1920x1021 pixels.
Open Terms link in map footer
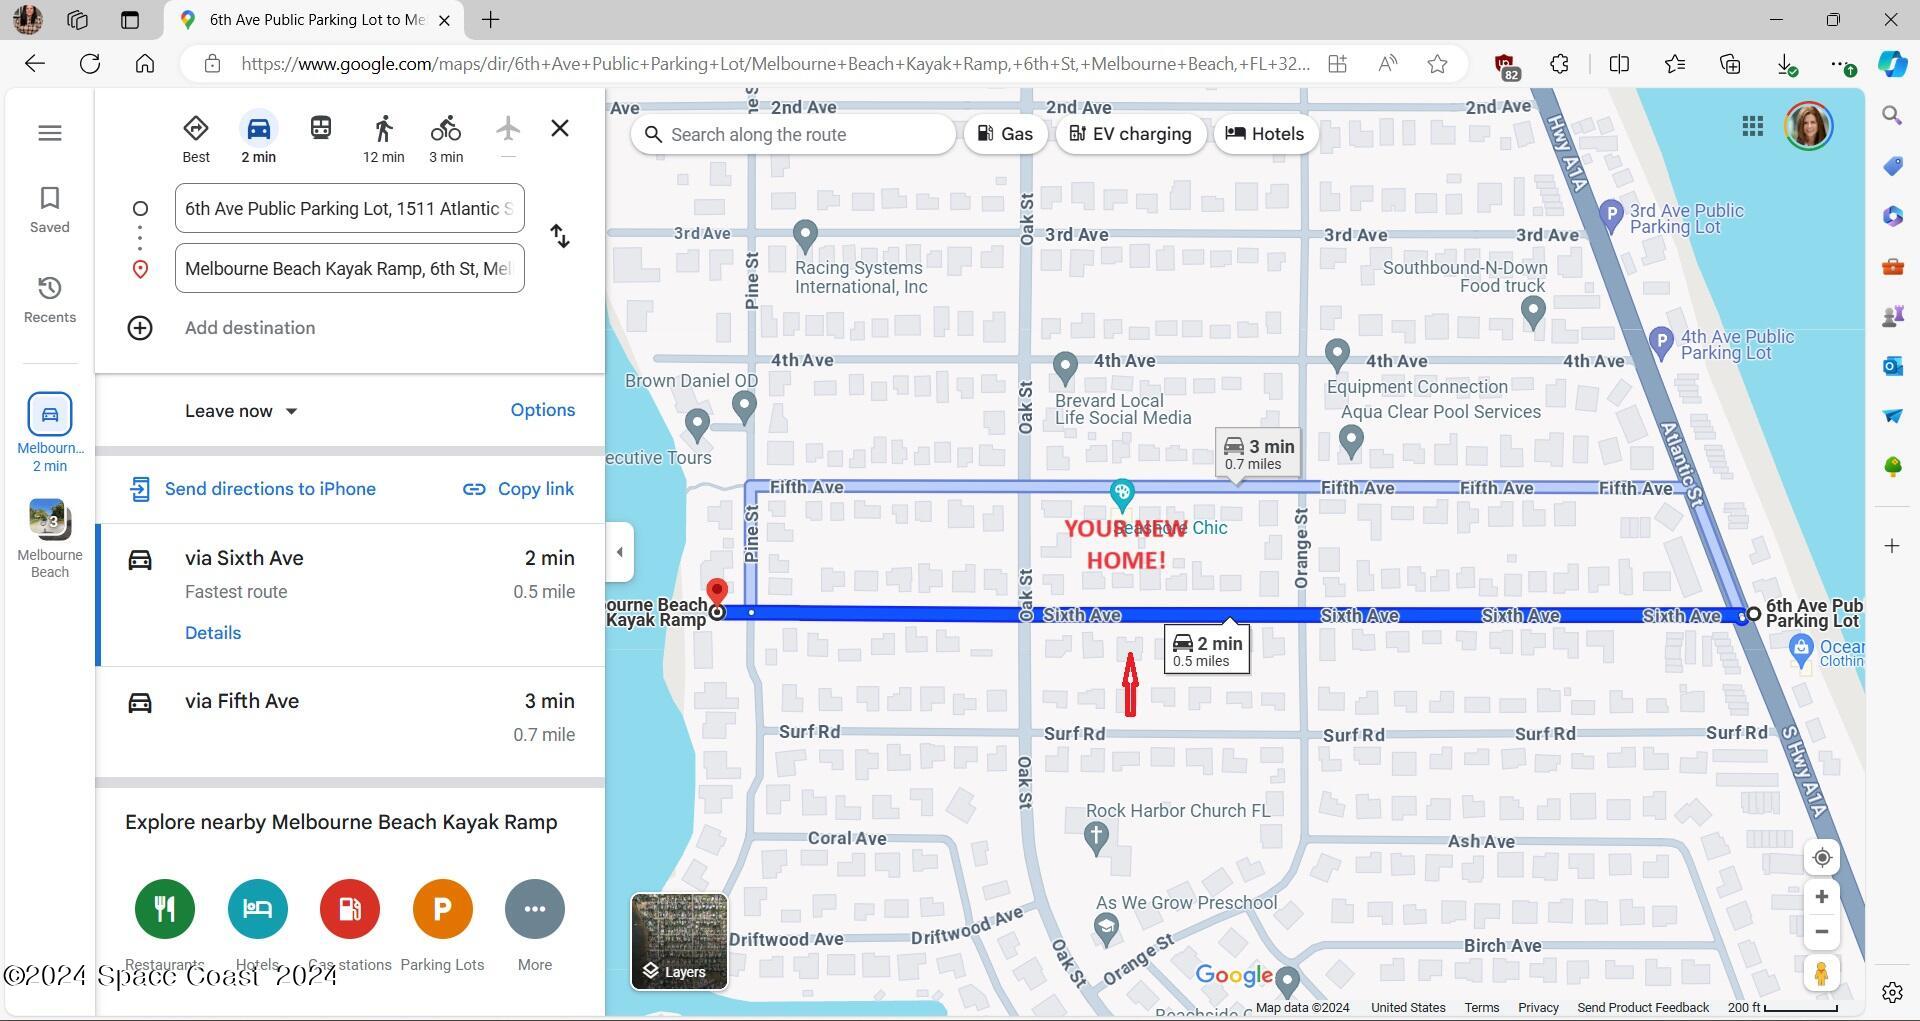(x=1482, y=1008)
